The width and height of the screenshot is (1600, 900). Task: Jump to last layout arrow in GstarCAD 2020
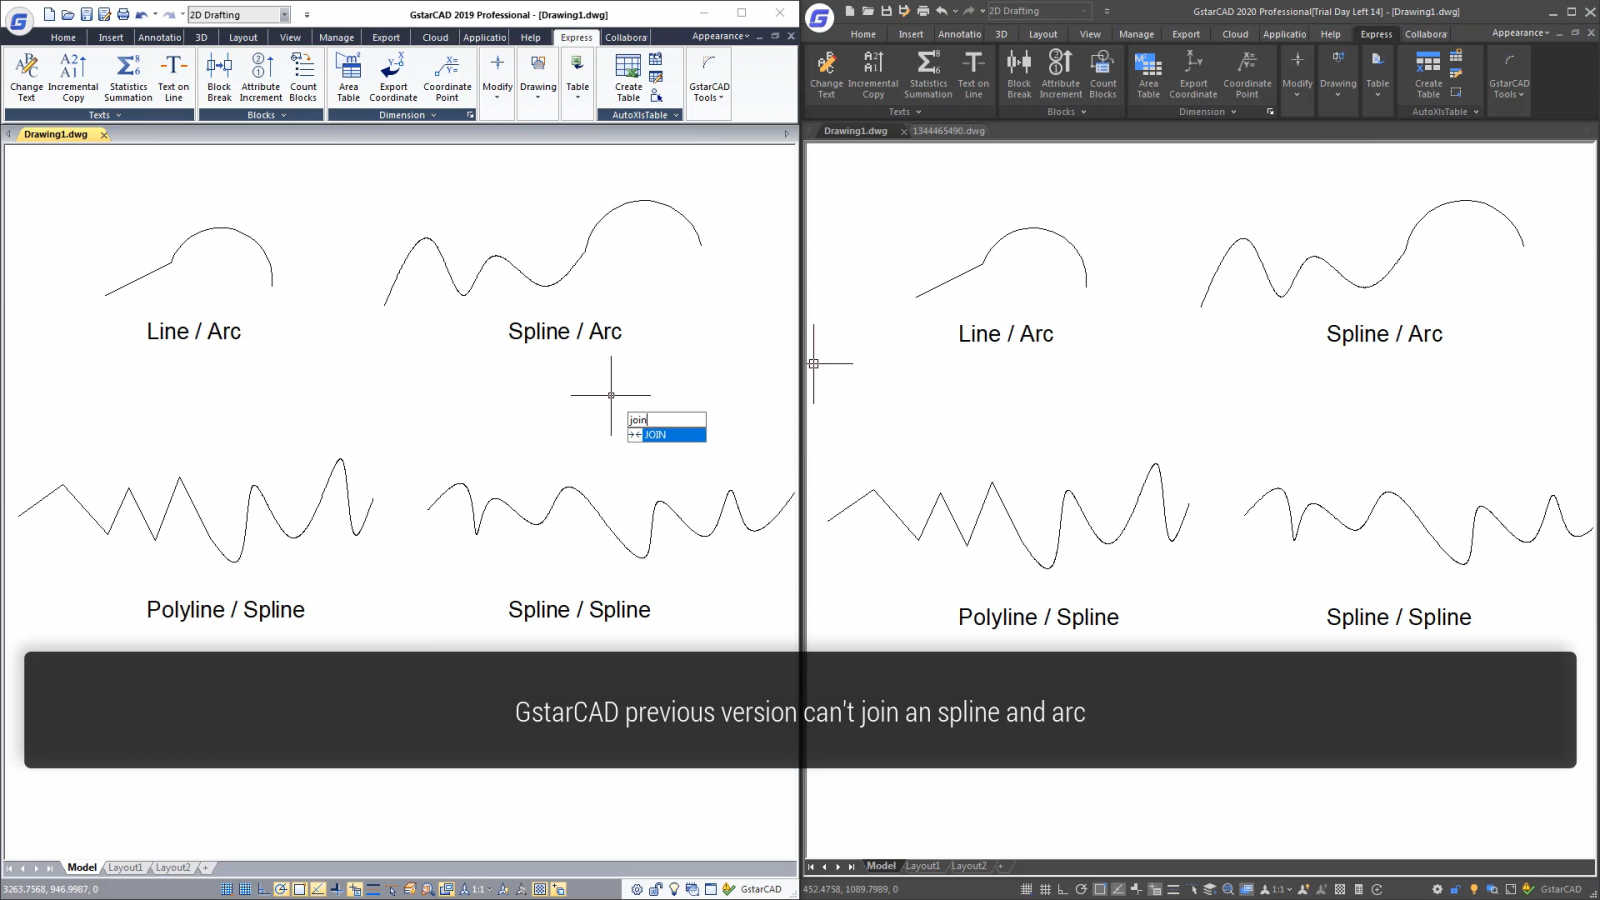click(x=852, y=867)
